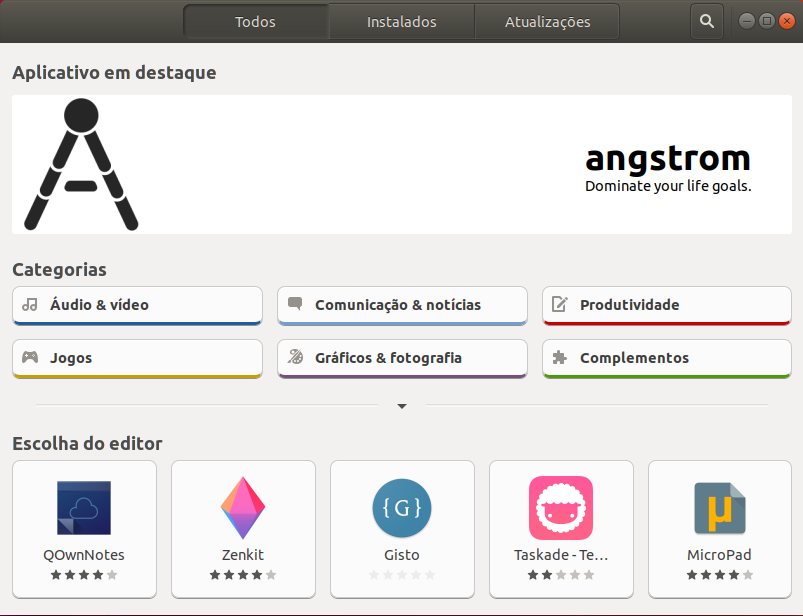
Task: Click the gamepad icon for Jogos
Action: tap(30, 357)
